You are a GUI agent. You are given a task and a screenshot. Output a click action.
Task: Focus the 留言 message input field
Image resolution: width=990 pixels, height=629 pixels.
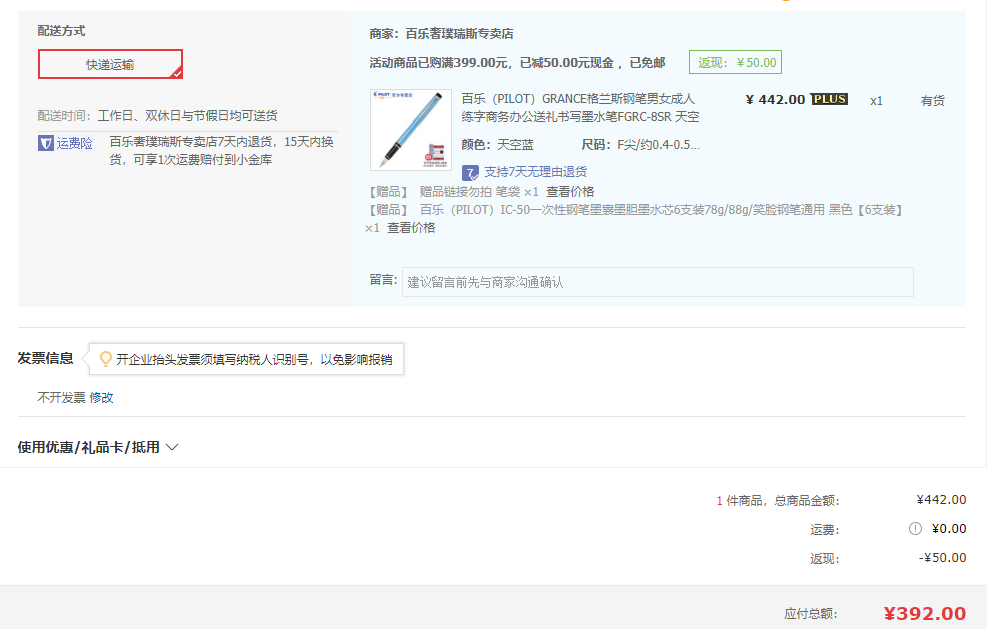[658, 282]
